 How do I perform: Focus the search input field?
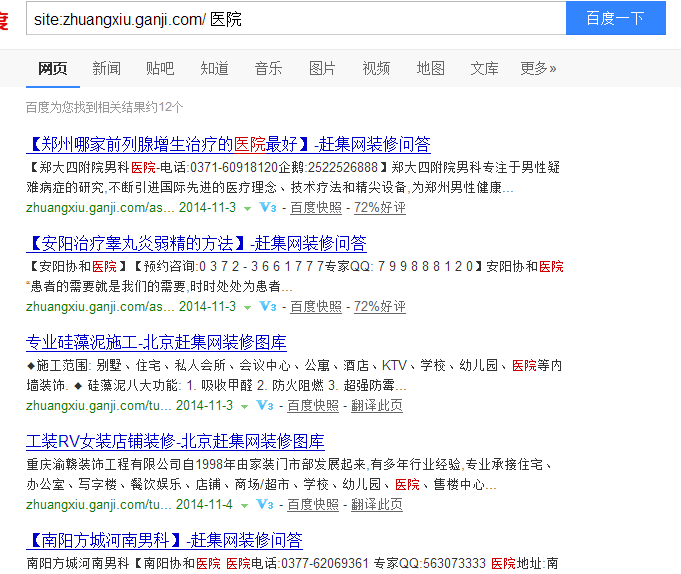click(x=296, y=18)
